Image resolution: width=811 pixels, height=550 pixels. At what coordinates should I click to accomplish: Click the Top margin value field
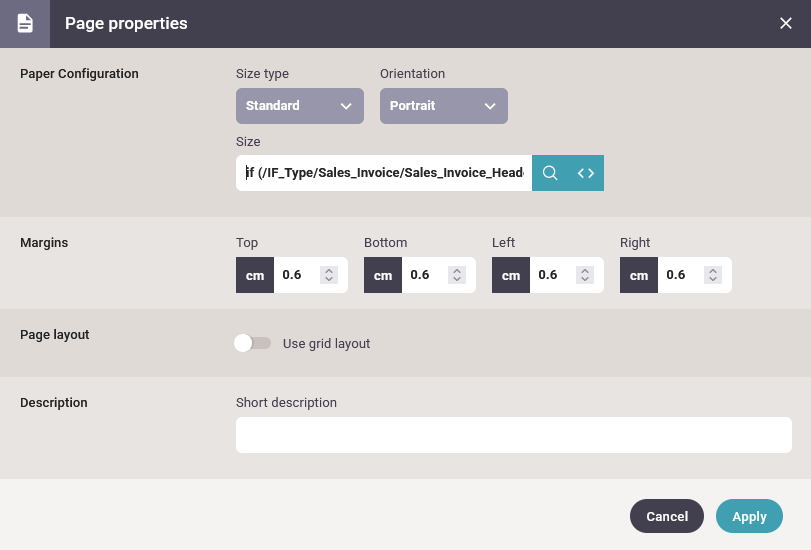297,275
